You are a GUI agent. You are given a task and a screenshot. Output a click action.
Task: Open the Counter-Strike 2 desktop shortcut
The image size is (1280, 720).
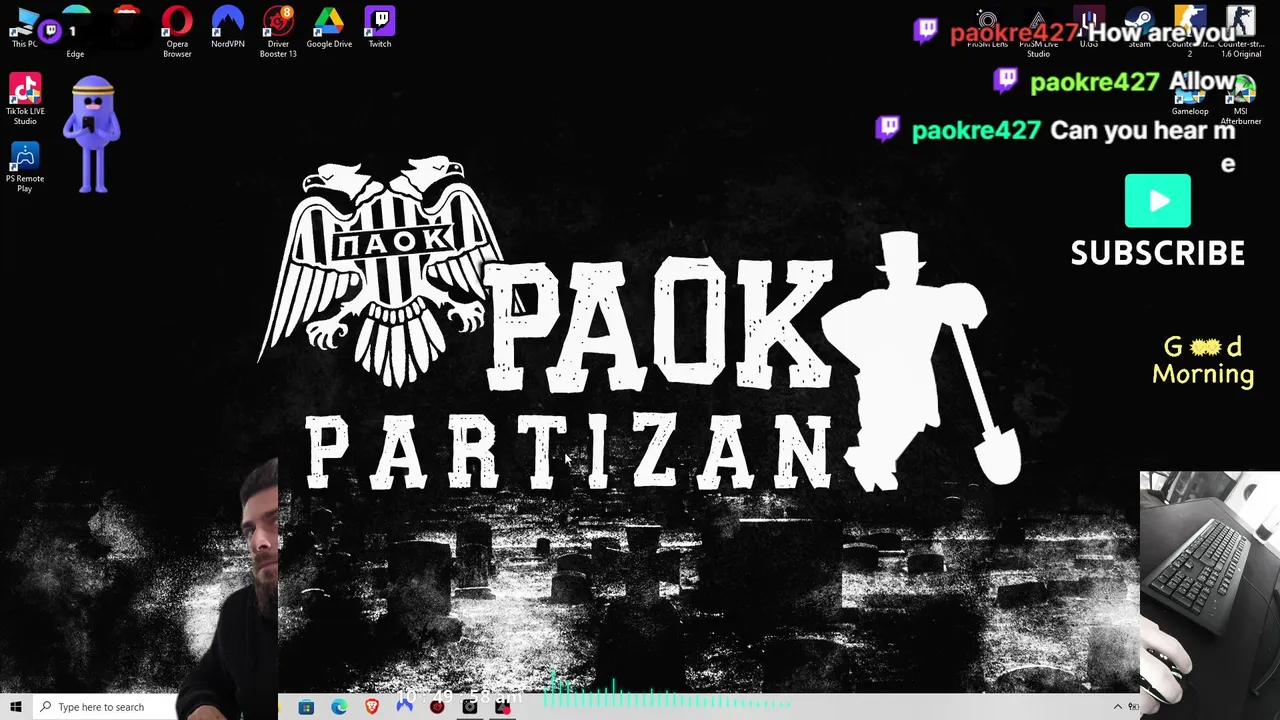[x=1190, y=31]
